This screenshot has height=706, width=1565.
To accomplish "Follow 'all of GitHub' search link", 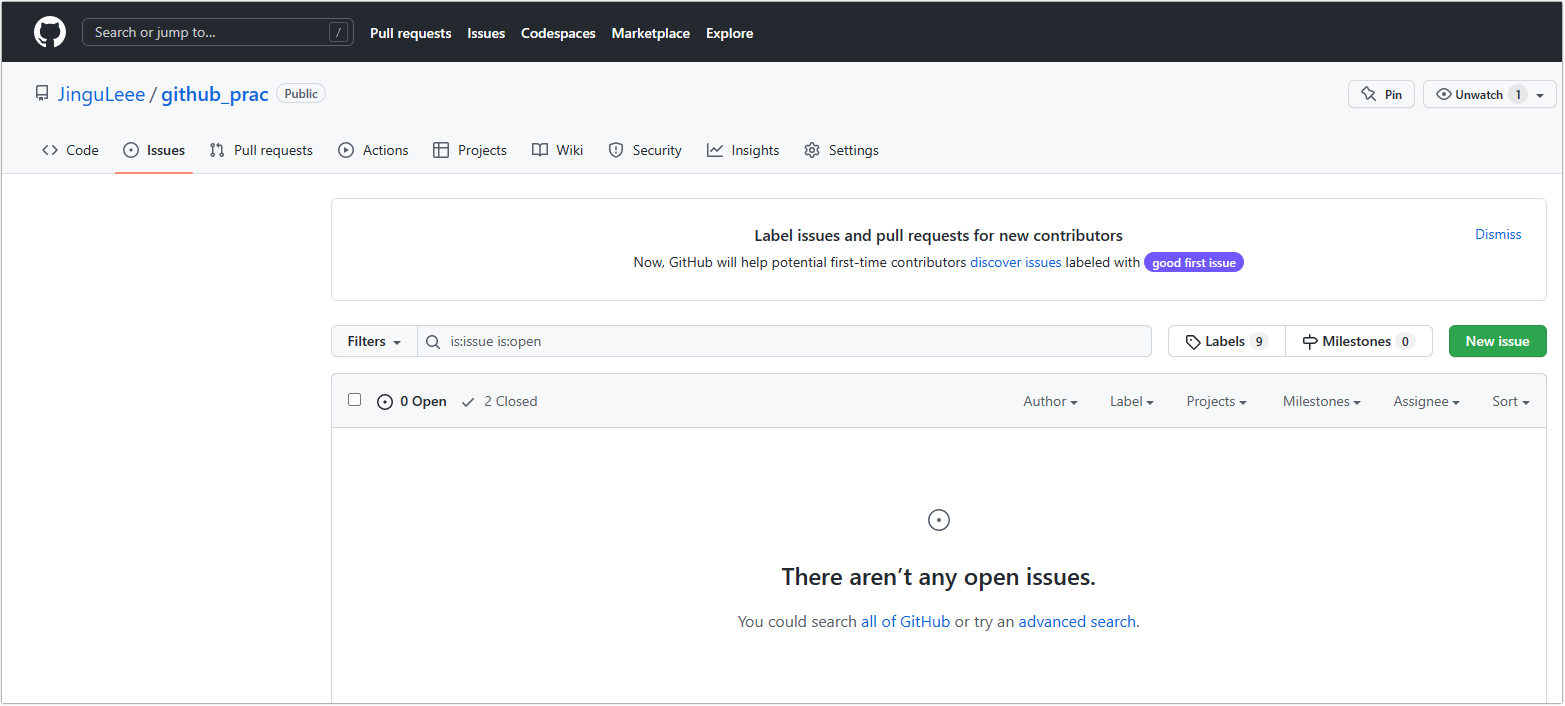I will coord(905,621).
